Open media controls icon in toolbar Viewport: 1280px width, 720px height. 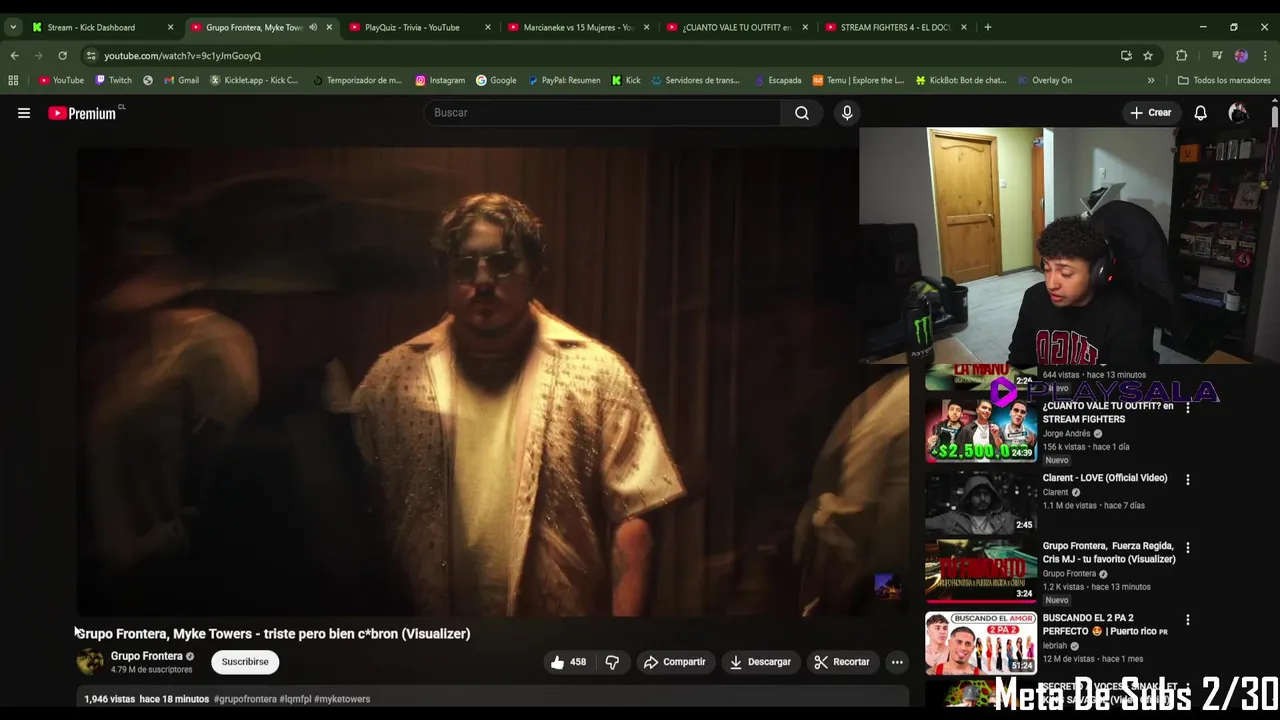(x=1217, y=56)
